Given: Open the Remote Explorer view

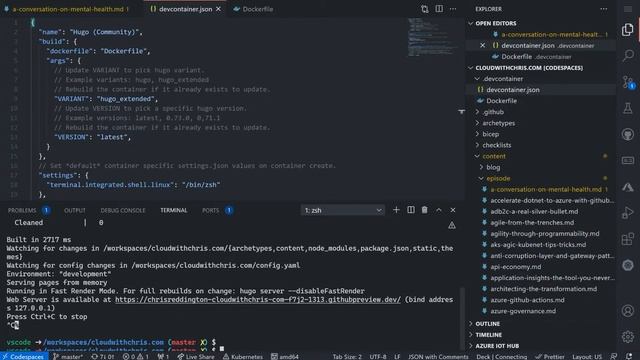Looking at the screenshot, I should (628, 160).
